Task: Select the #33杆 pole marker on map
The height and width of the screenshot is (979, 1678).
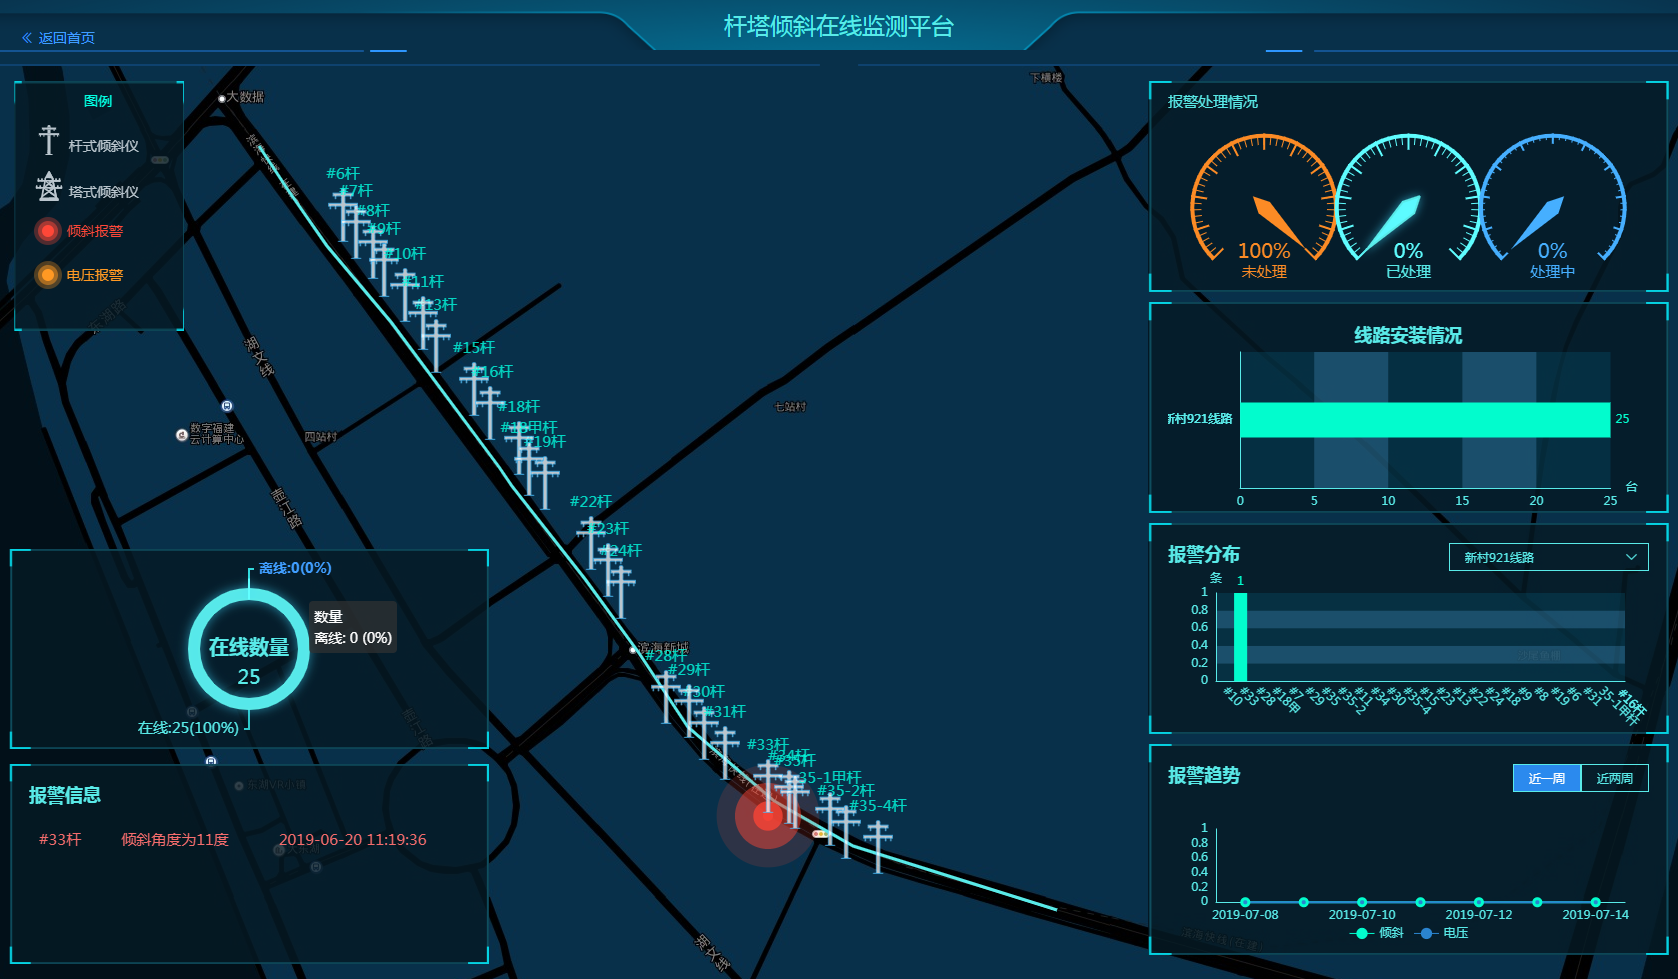Action: click(768, 784)
